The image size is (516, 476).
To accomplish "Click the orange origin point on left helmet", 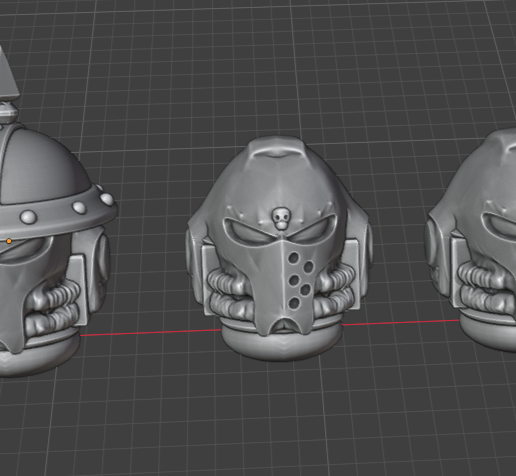I will click(x=9, y=241).
